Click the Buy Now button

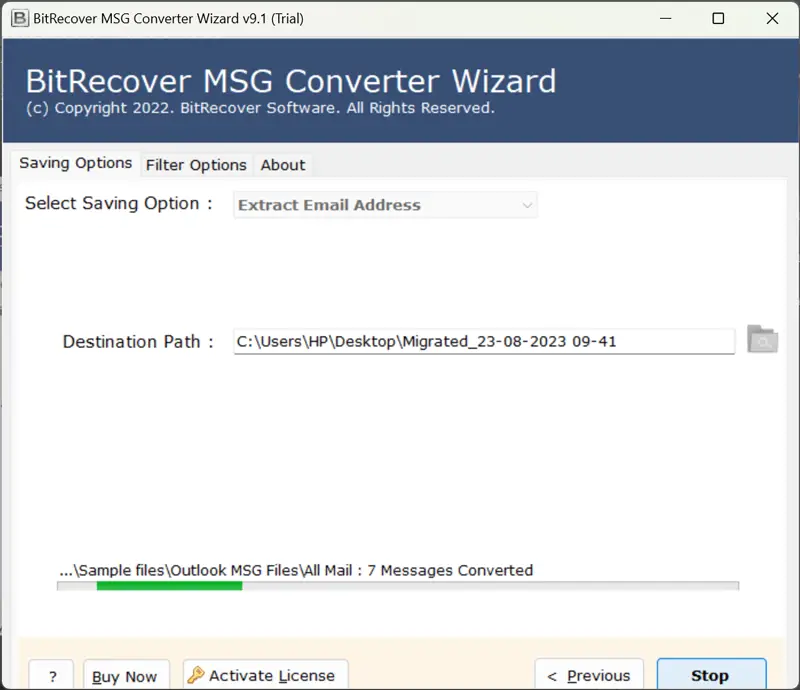[x=125, y=676]
